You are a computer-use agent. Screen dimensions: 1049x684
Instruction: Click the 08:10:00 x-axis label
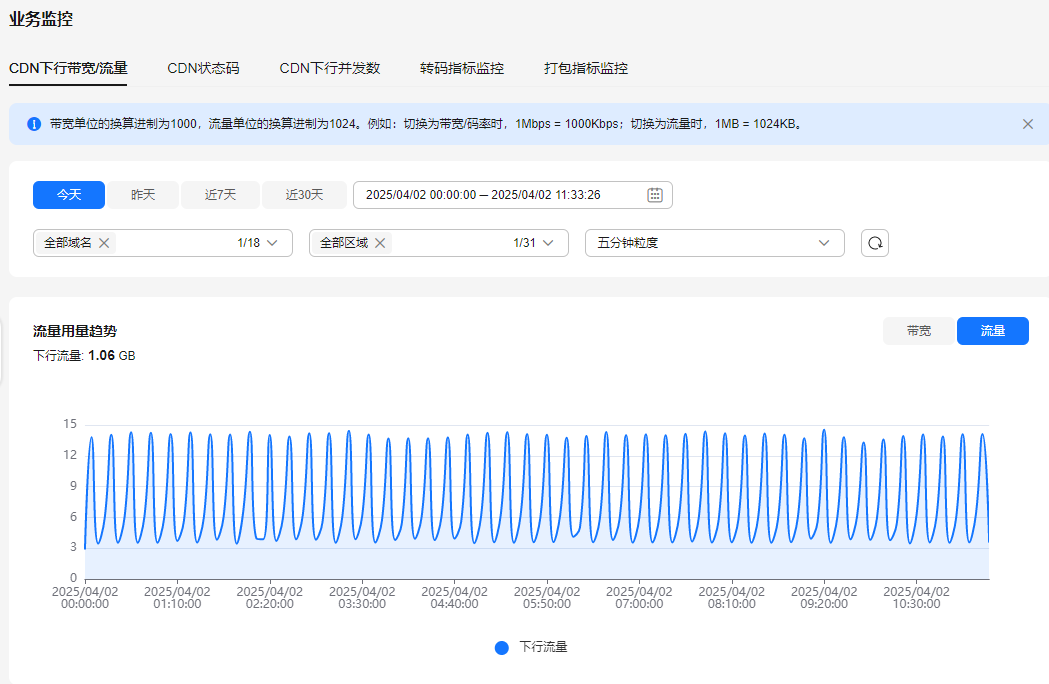[732, 598]
